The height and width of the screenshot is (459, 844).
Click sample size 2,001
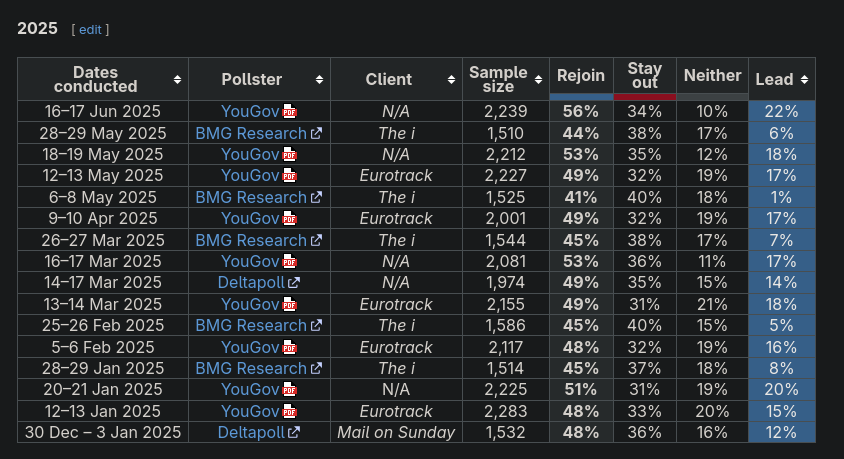[x=505, y=218]
